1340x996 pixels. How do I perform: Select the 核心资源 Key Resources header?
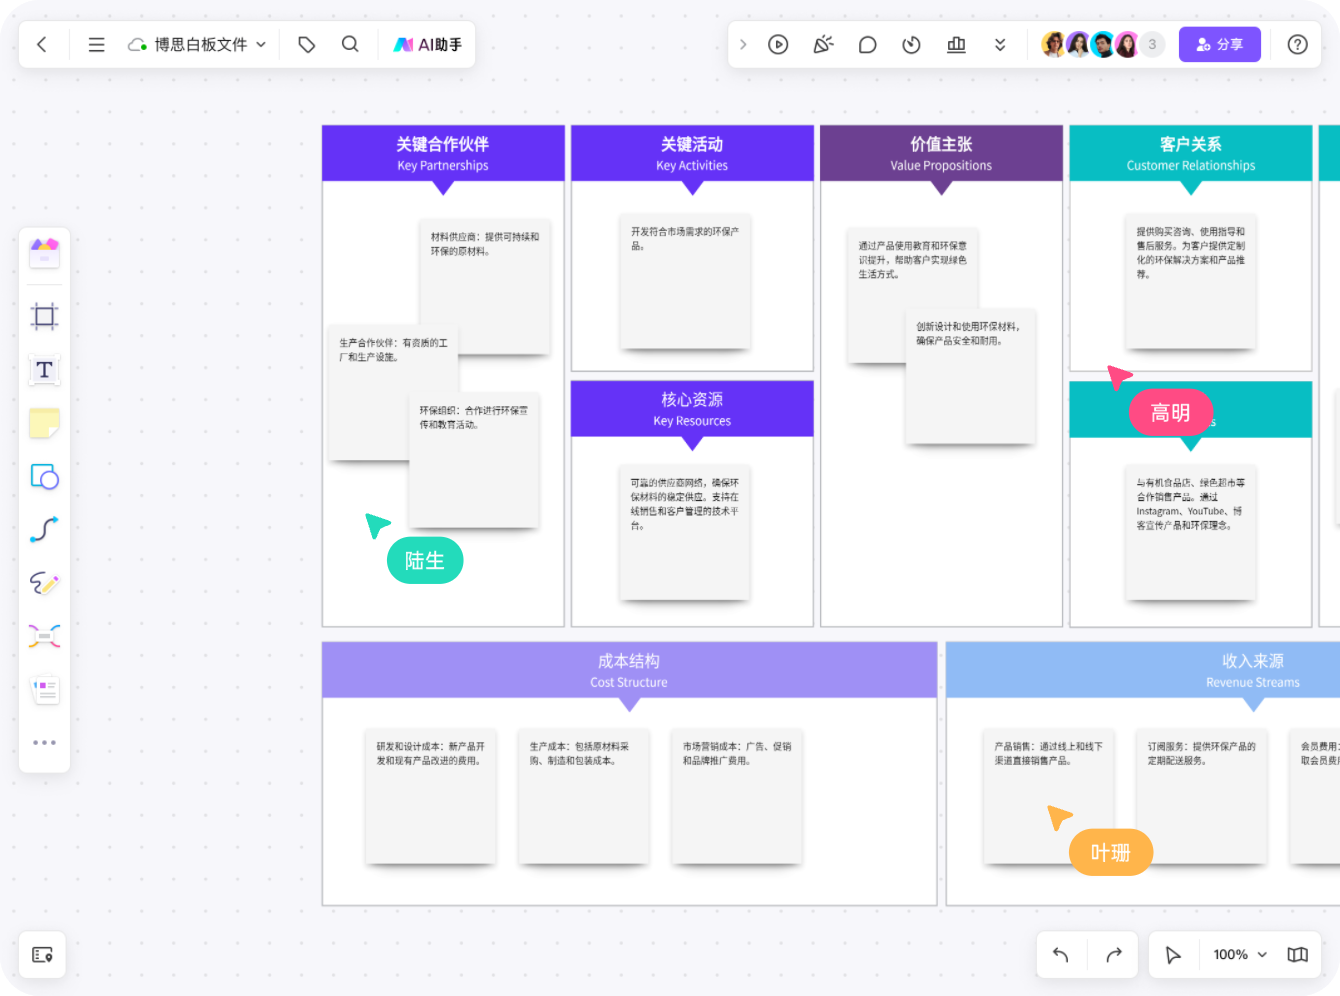click(692, 409)
